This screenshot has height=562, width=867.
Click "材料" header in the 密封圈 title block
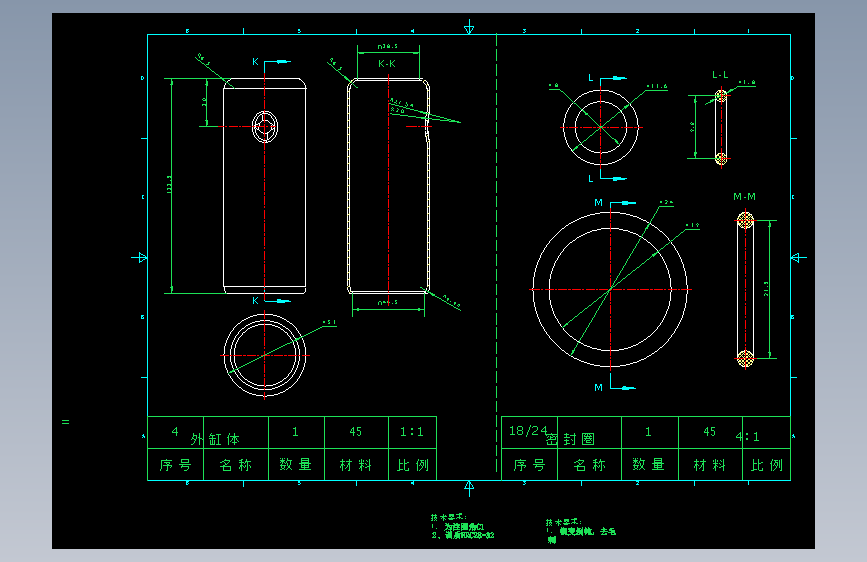point(710,465)
